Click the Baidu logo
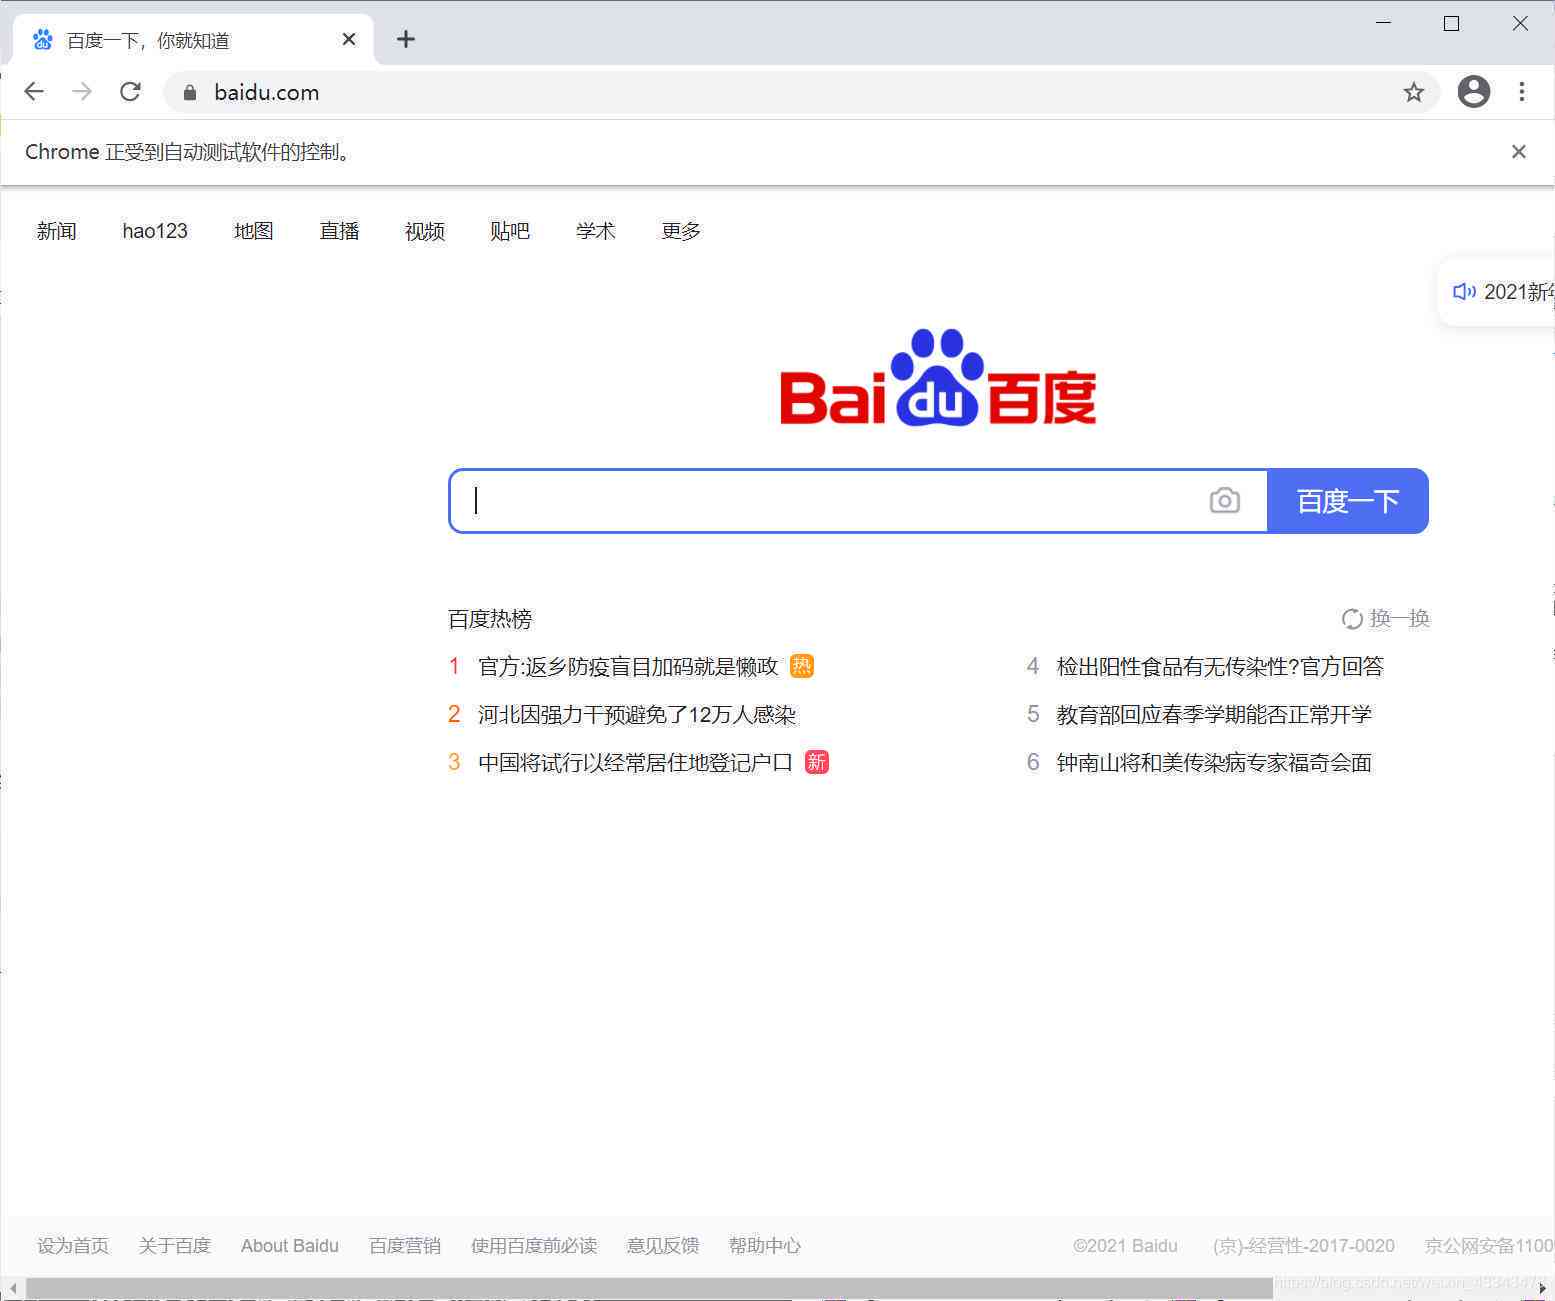 click(938, 378)
